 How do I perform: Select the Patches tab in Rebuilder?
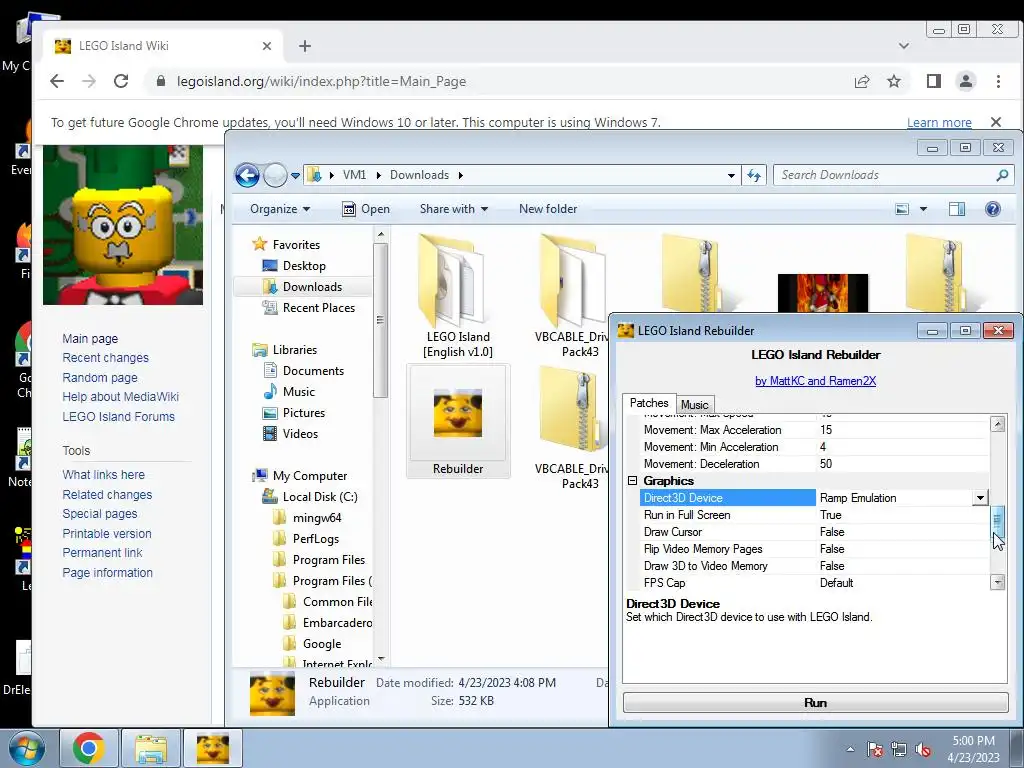point(648,403)
